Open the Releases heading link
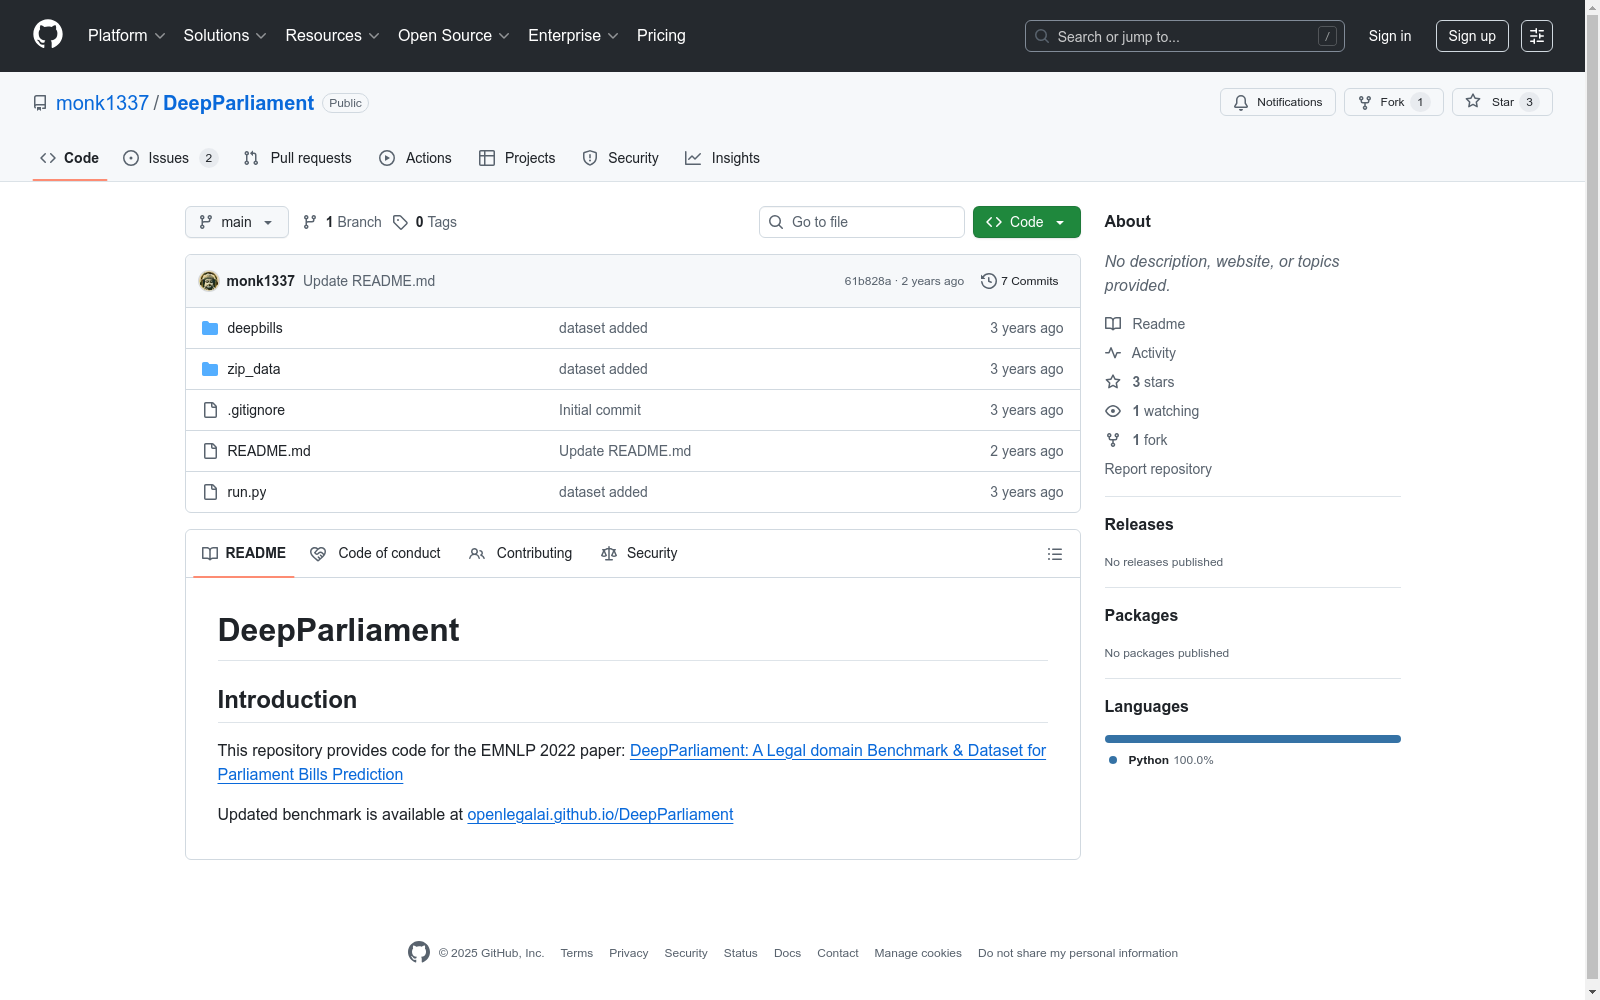Screen dimensions: 1600x1000 point(1139,524)
